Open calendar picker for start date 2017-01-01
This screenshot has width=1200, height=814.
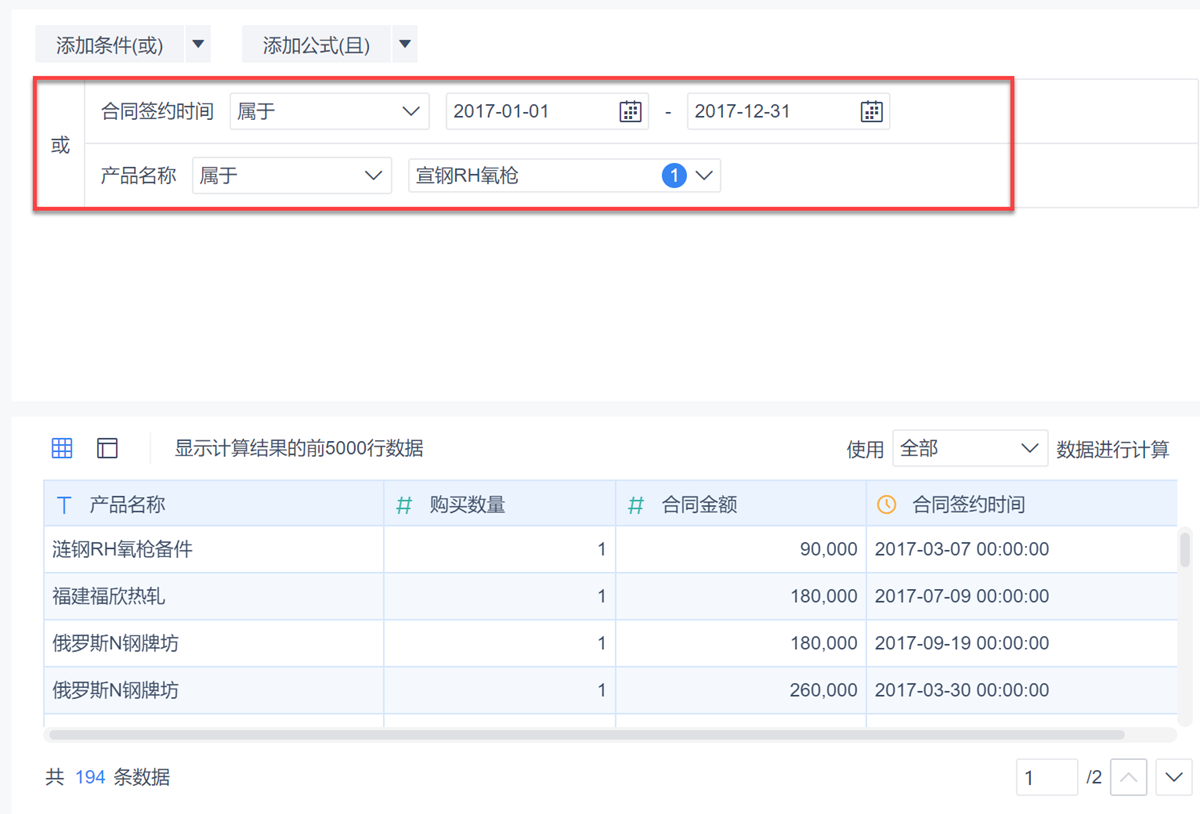pos(630,112)
